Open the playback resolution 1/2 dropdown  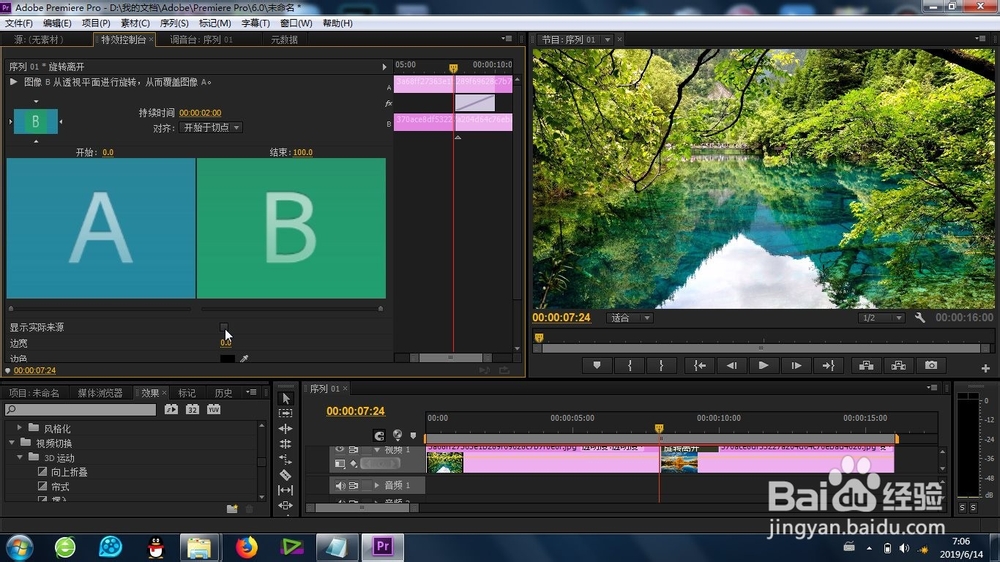(x=882, y=318)
